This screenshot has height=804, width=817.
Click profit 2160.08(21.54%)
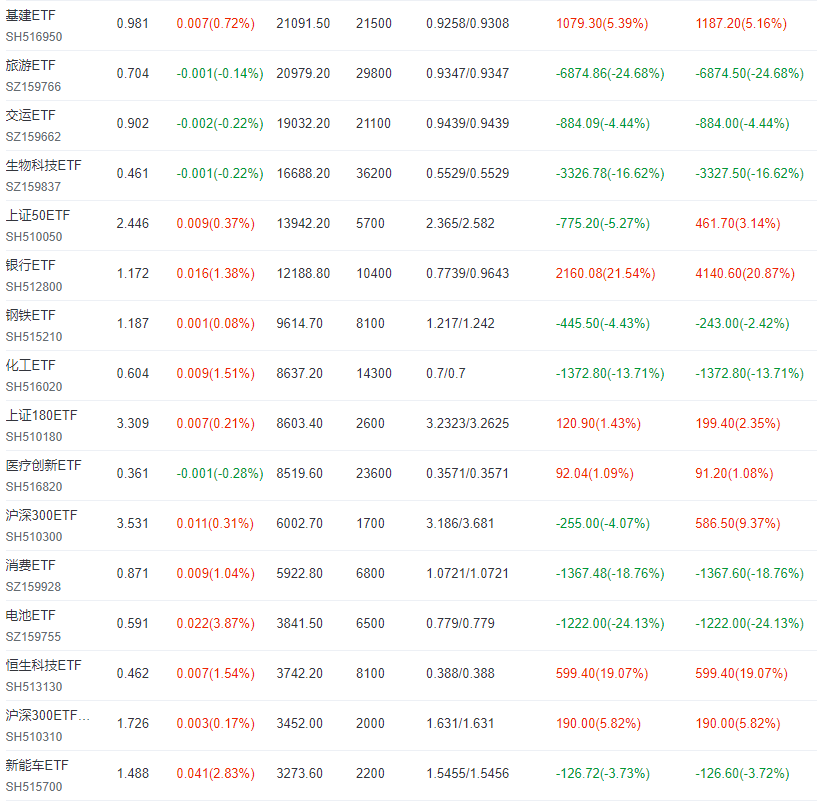tap(605, 274)
